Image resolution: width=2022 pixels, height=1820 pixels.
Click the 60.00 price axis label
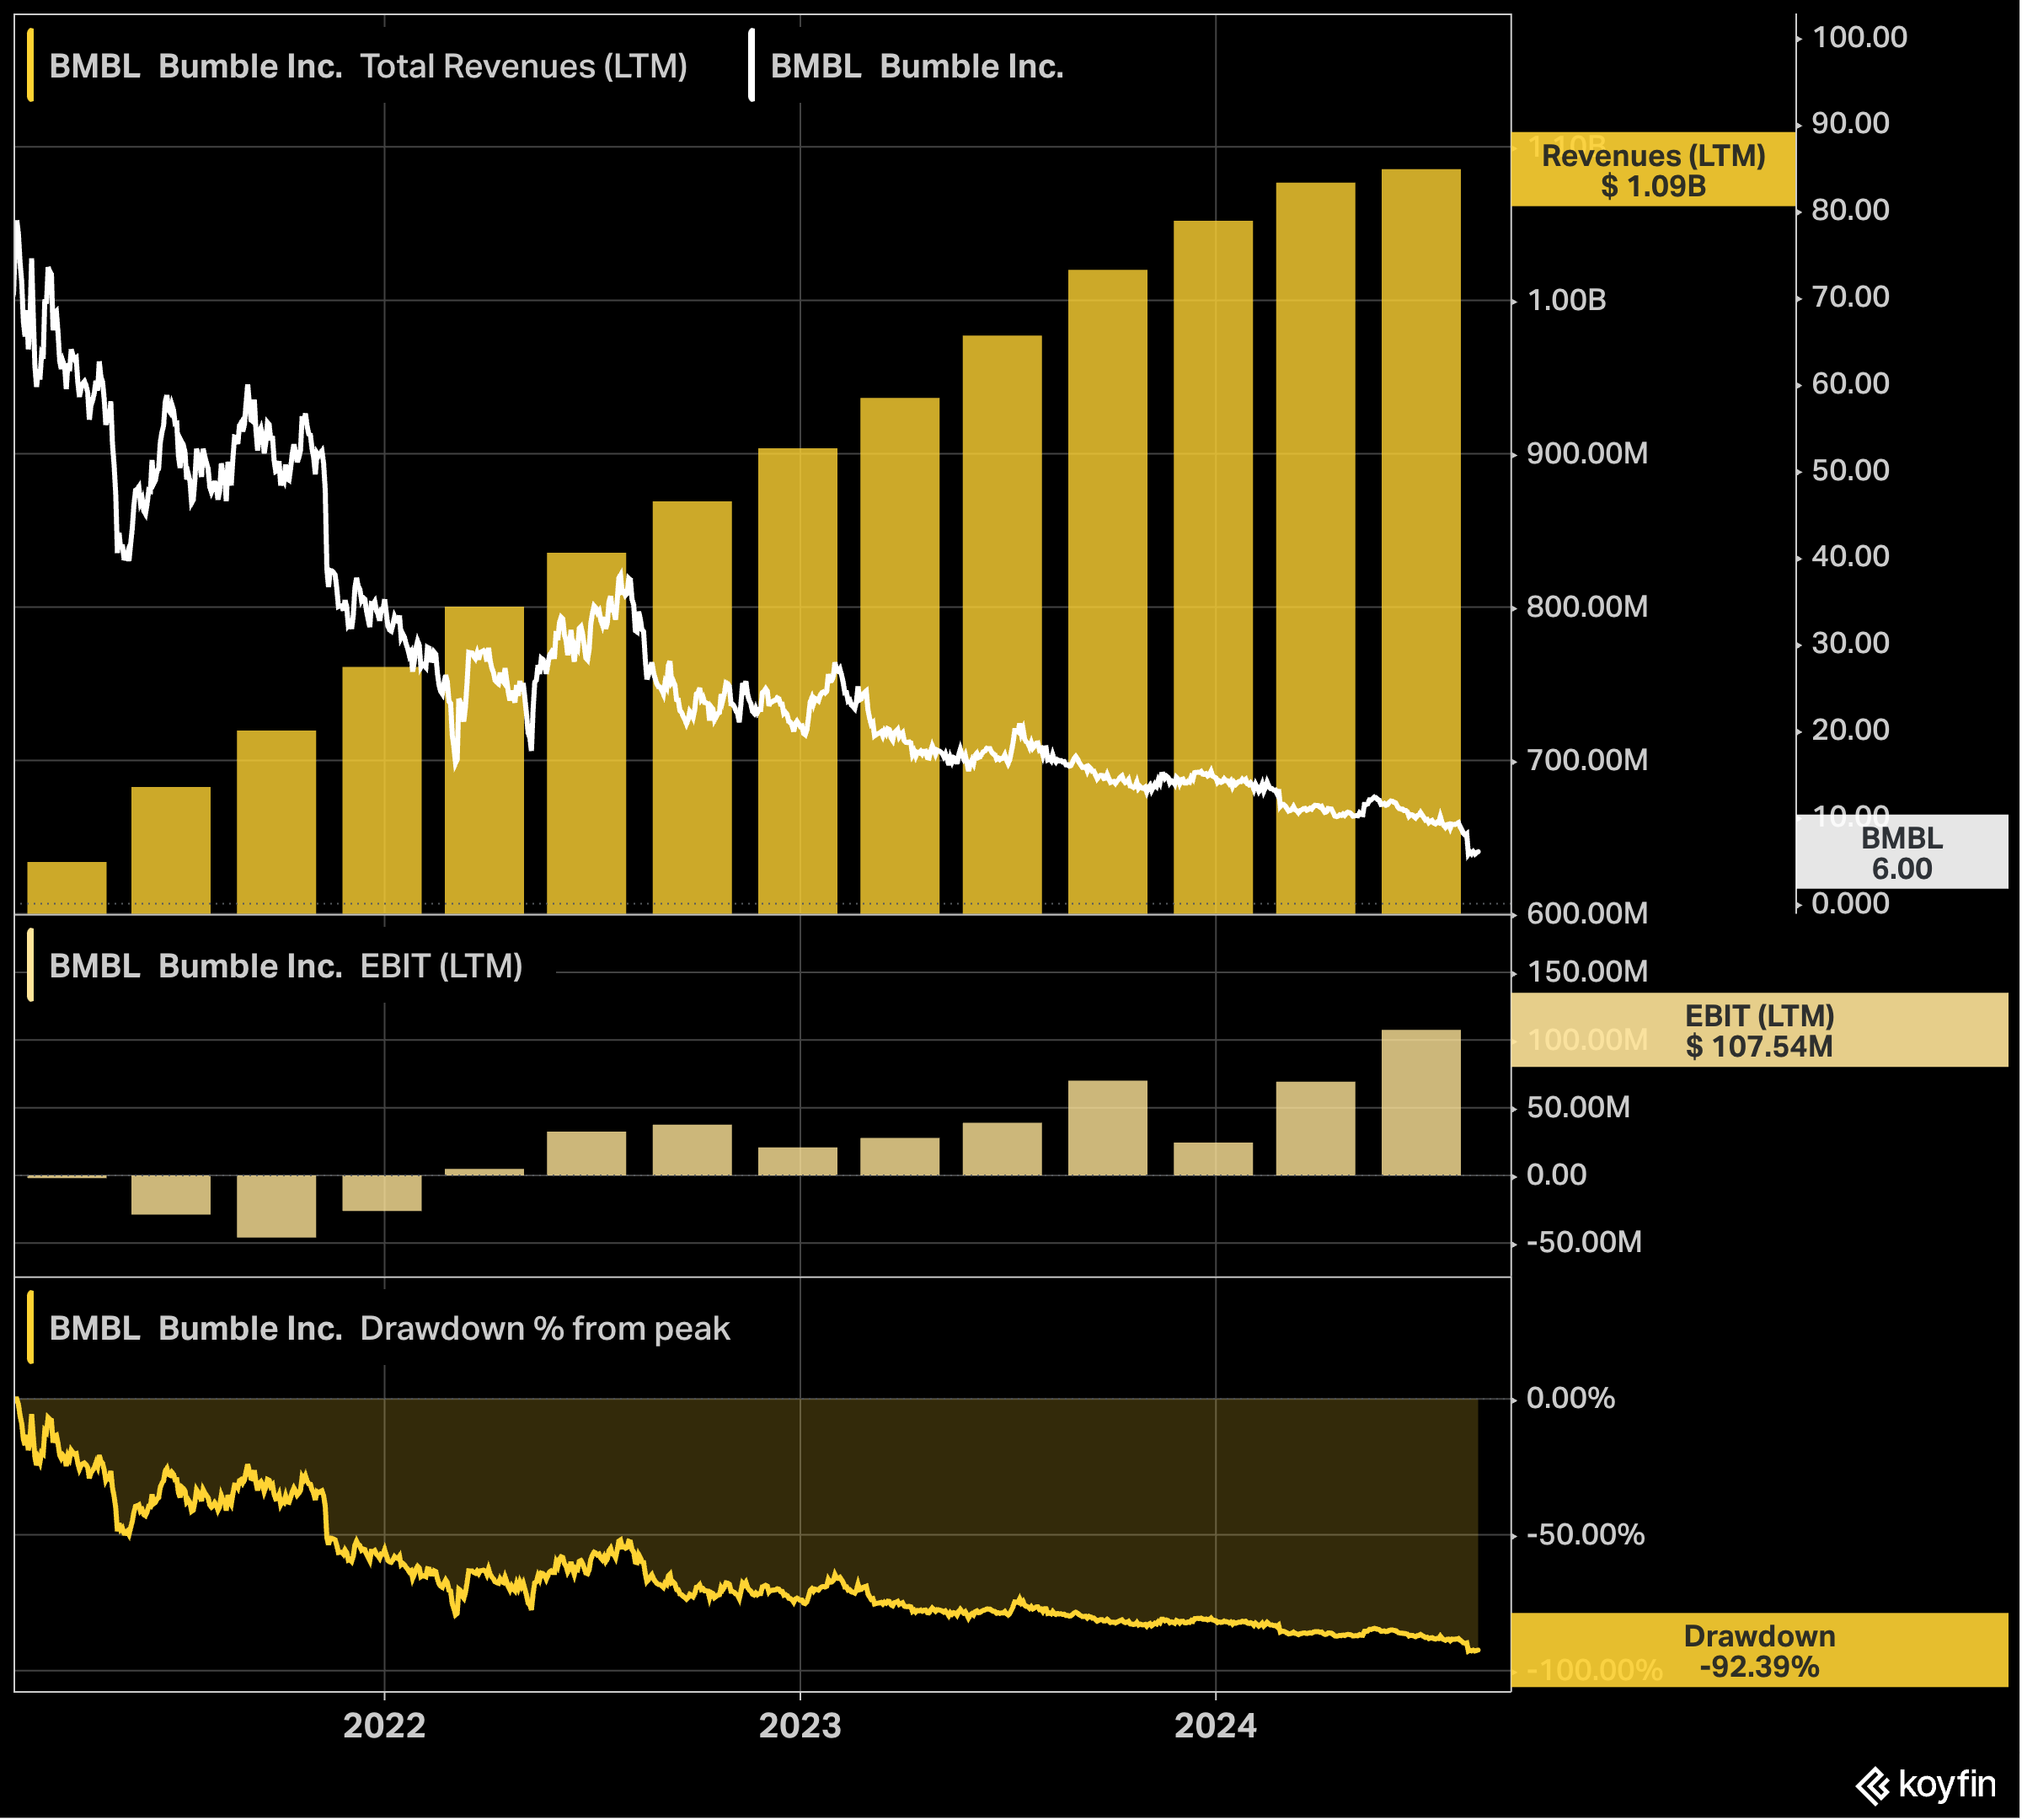point(1852,383)
